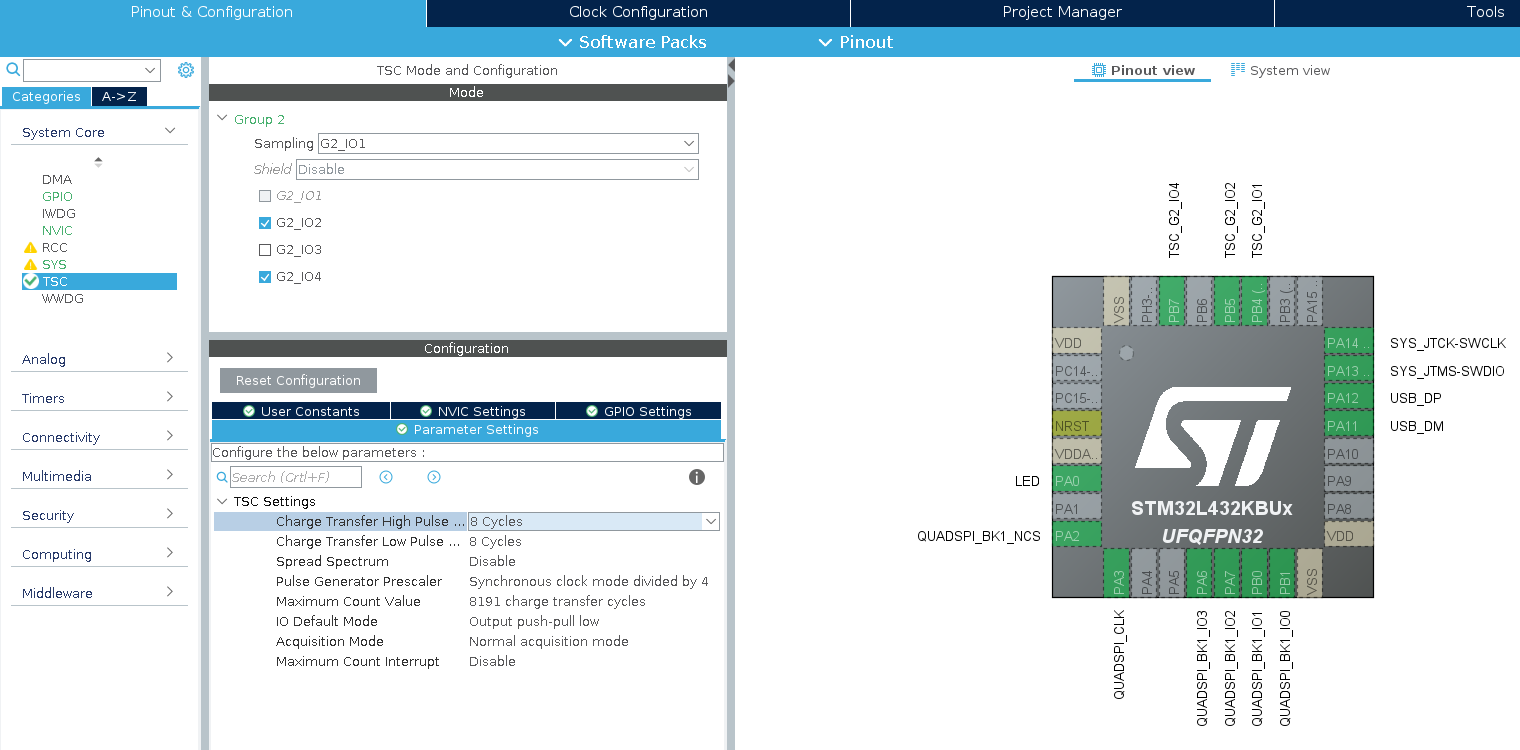Image resolution: width=1520 pixels, height=750 pixels.
Task: Click the PB7 pin on chip
Action: pyautogui.click(x=1174, y=300)
